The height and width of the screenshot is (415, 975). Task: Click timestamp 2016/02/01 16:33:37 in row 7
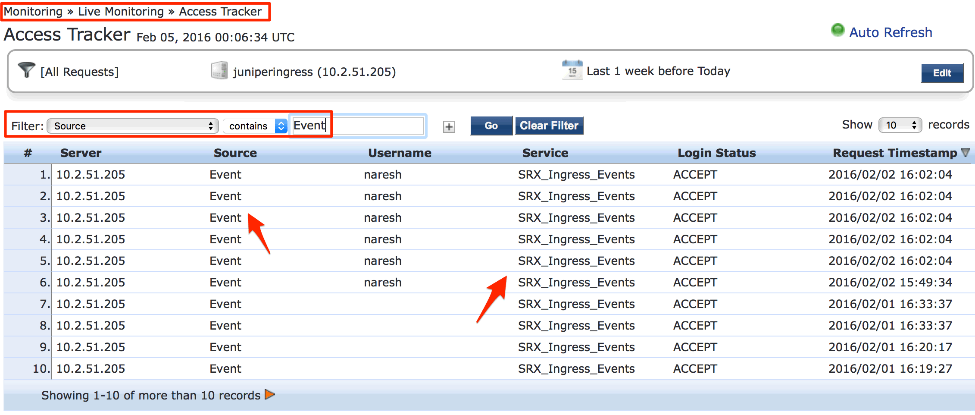(890, 304)
